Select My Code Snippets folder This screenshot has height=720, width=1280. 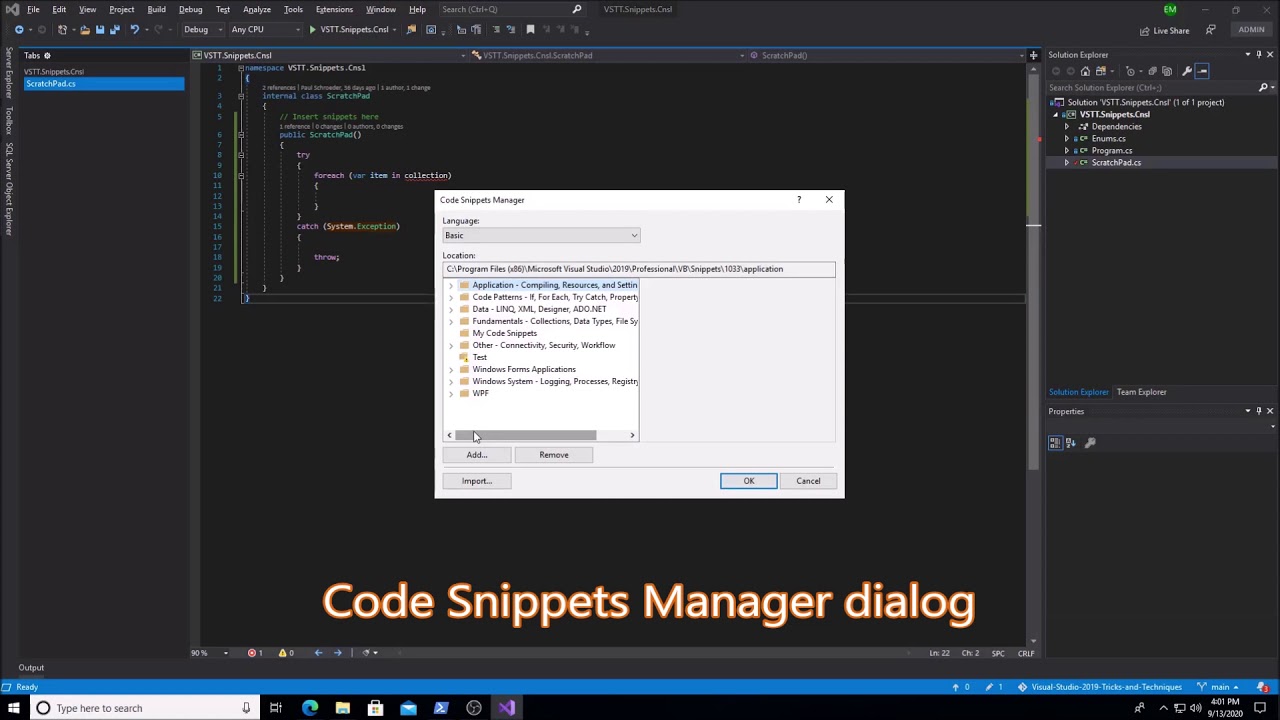pos(504,333)
